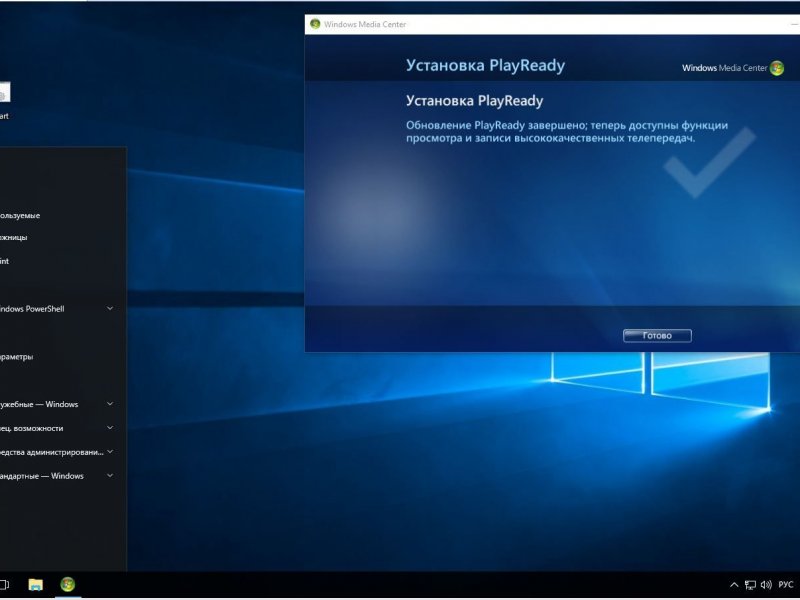The width and height of the screenshot is (800, 600).
Task: Open Параметры in the Start menu
Action: point(17,357)
